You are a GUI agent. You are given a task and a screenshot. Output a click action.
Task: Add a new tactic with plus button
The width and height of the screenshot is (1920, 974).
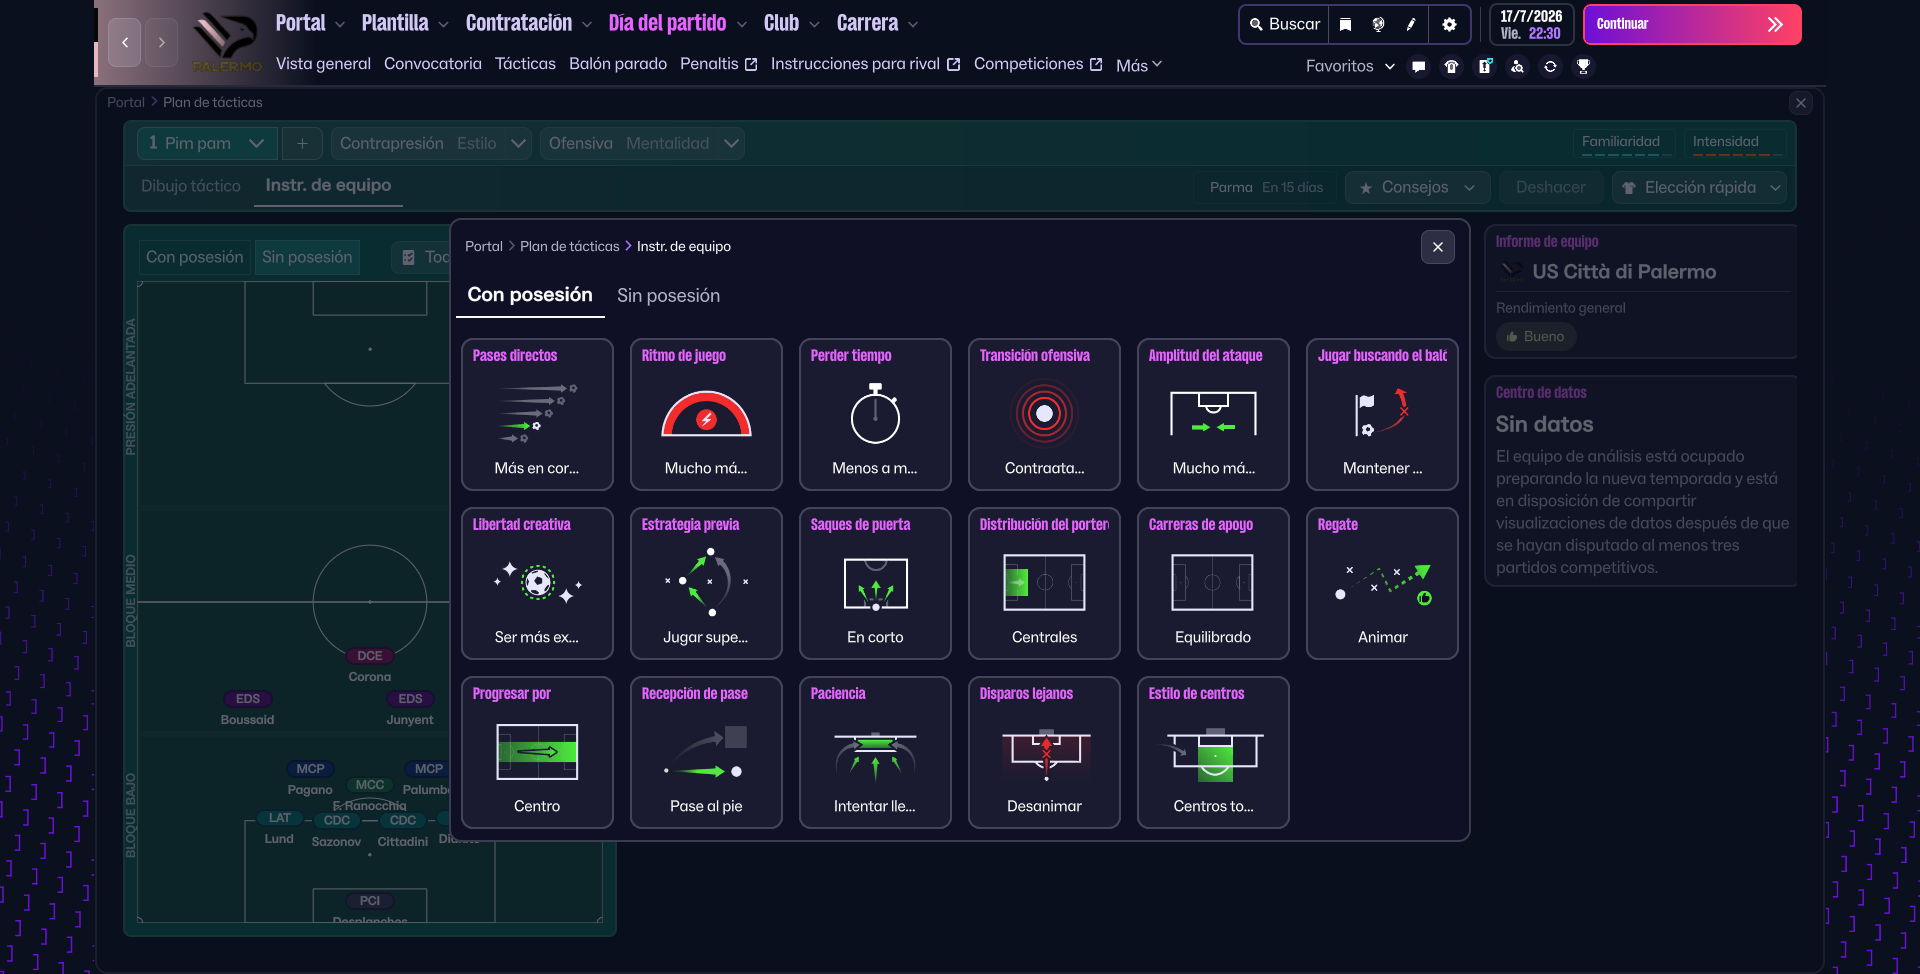302,144
